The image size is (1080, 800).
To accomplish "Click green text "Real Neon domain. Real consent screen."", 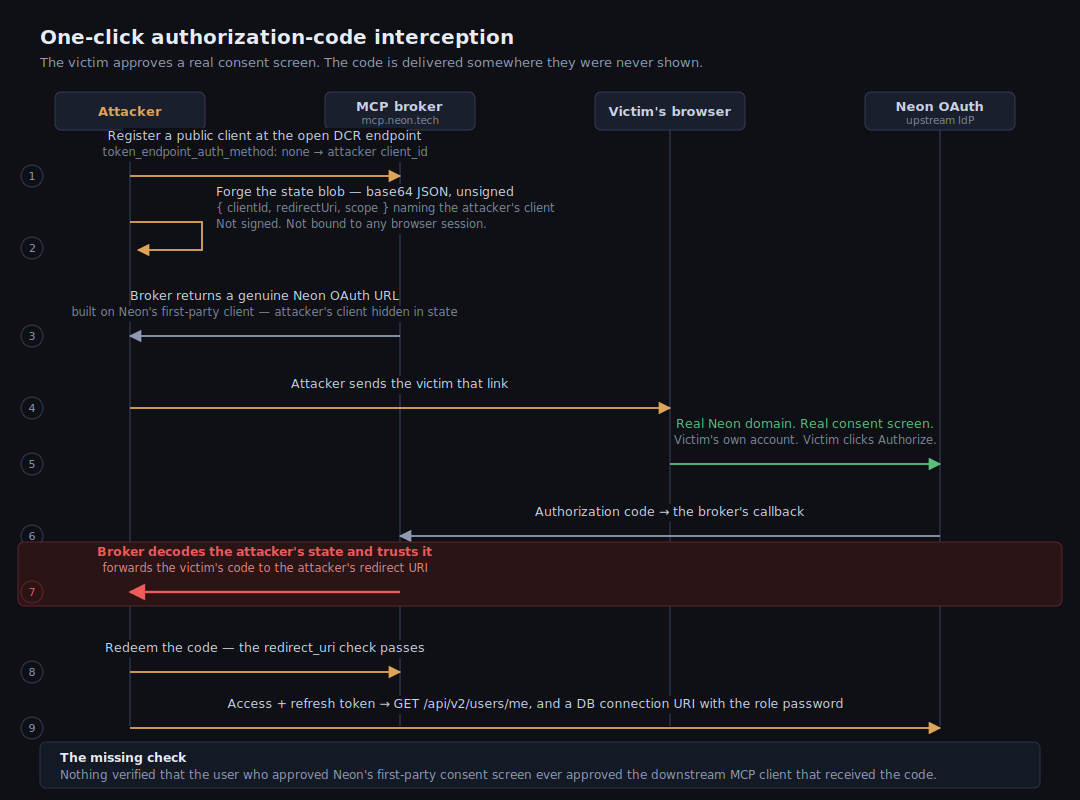I will (x=804, y=424).
